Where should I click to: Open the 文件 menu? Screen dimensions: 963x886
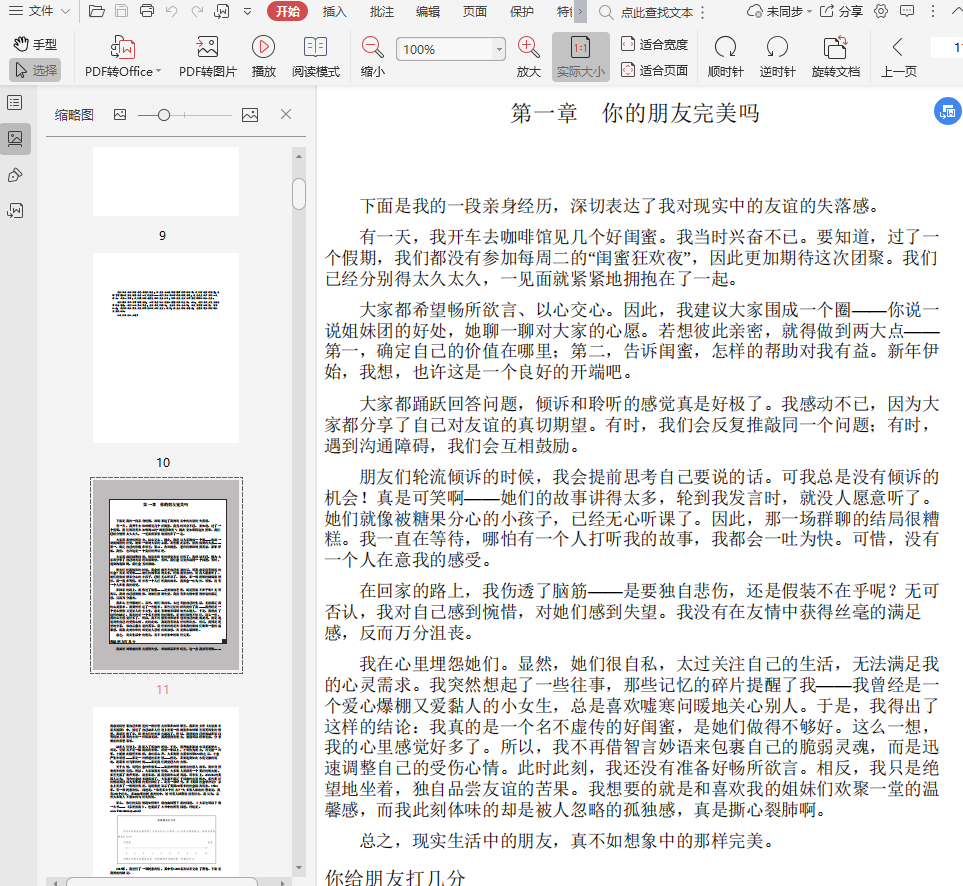coord(39,11)
